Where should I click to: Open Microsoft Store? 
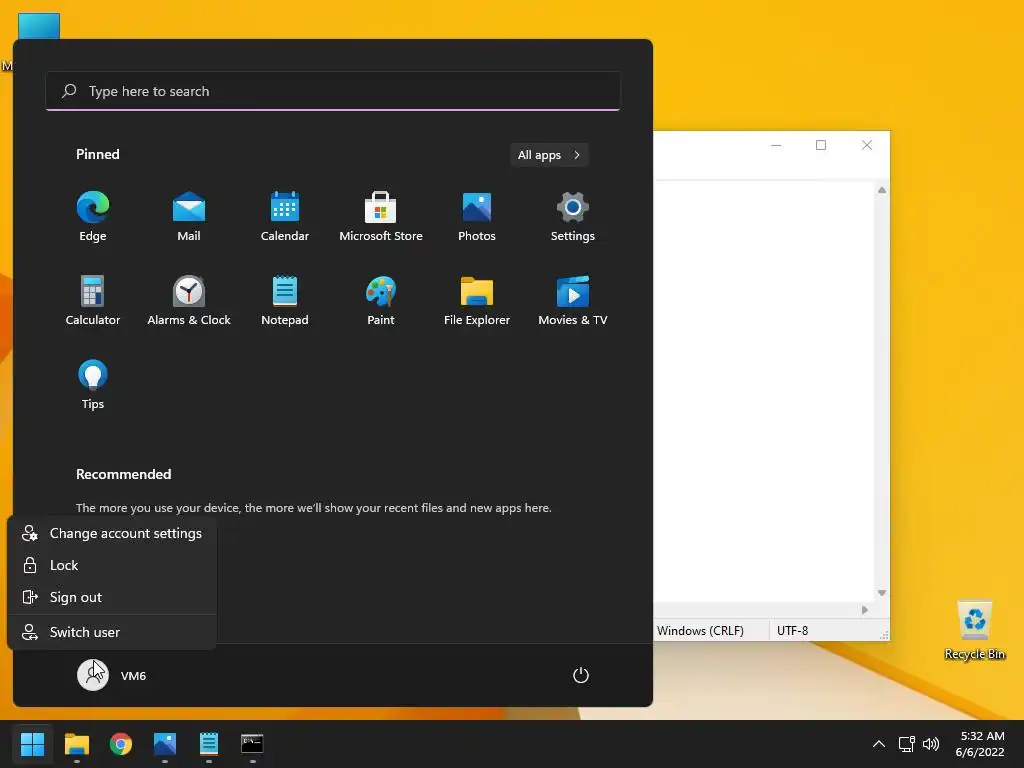pyautogui.click(x=381, y=217)
